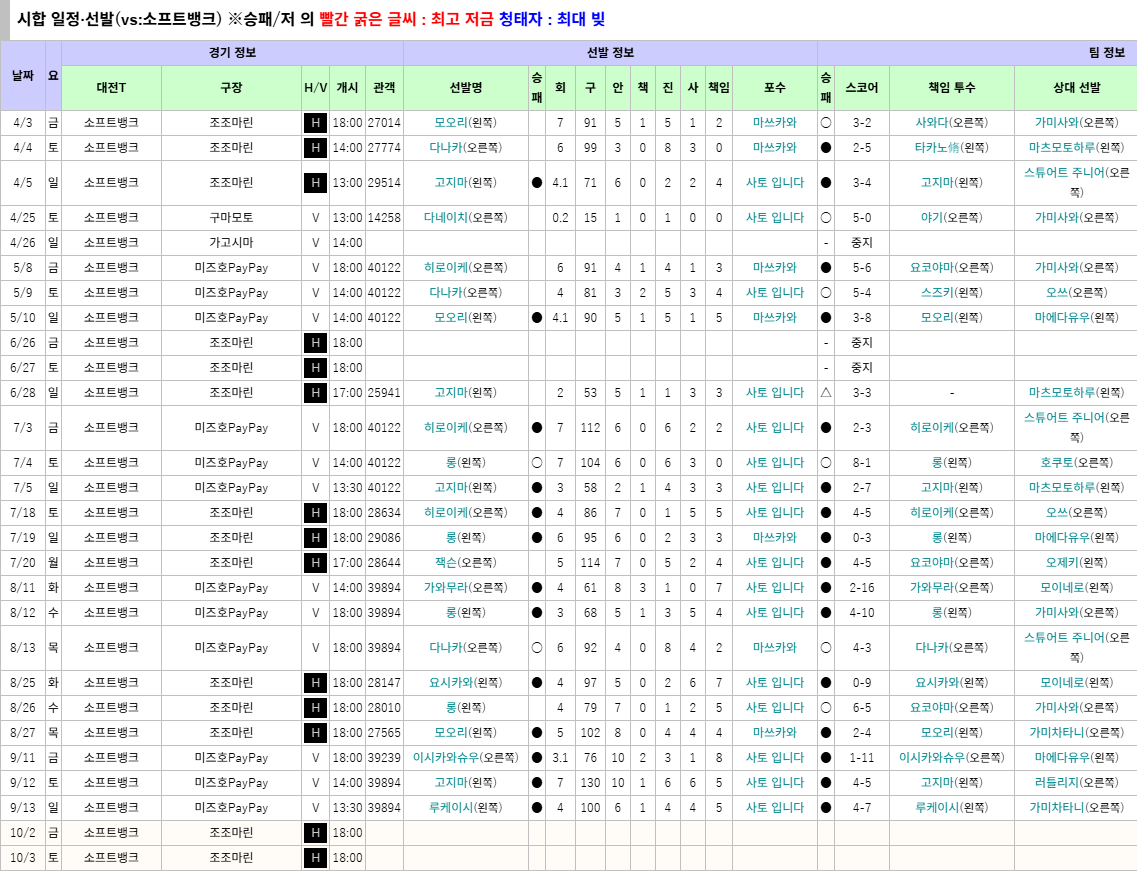The width and height of the screenshot is (1137, 872).
Task: Select the H badge in the 6/27 row
Action: coord(315,368)
